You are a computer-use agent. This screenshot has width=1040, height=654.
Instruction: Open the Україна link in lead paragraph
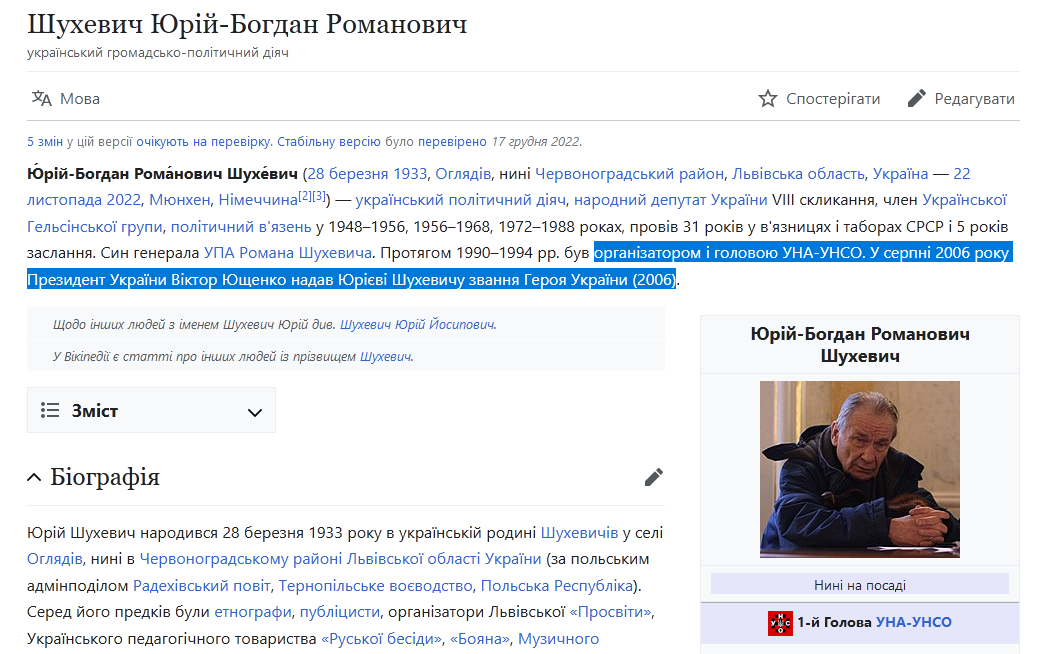[x=900, y=174]
